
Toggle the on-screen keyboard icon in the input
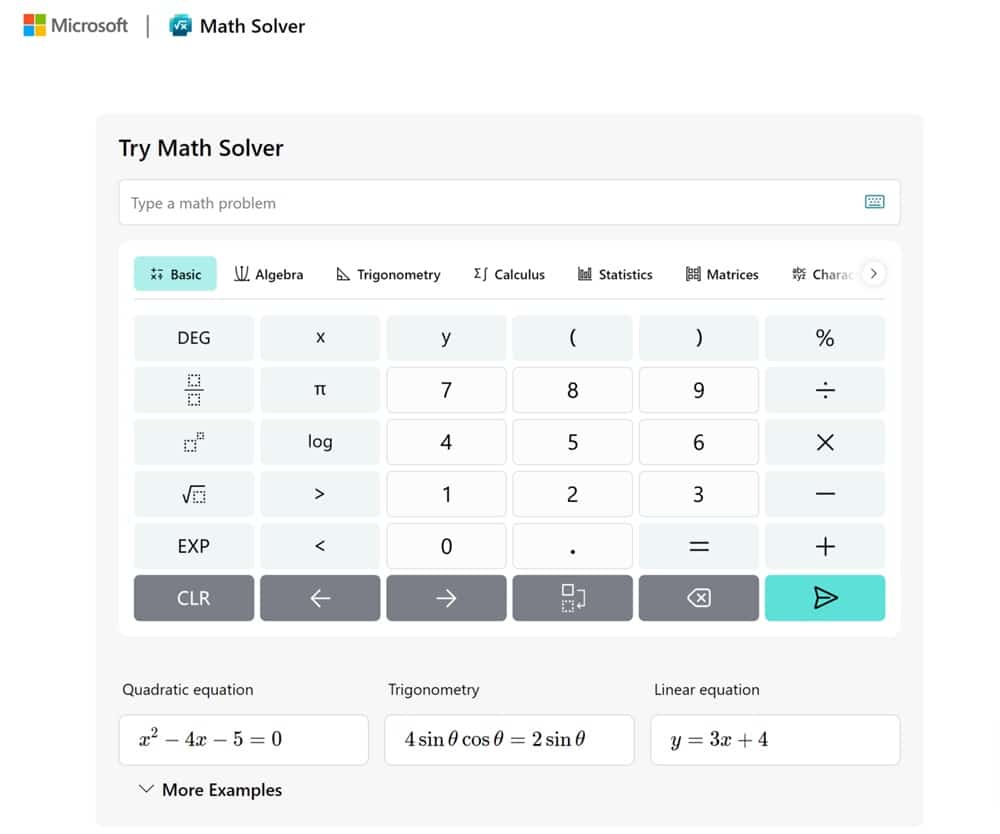point(874,202)
